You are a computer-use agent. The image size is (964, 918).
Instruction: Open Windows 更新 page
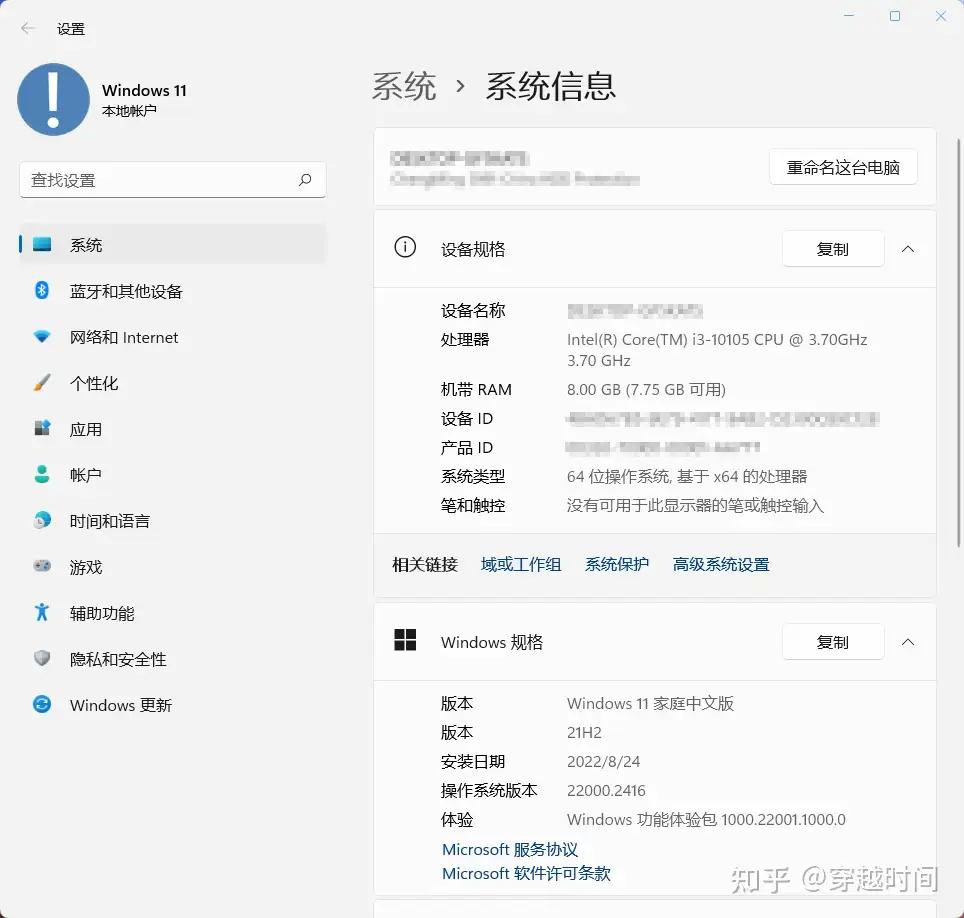173,705
